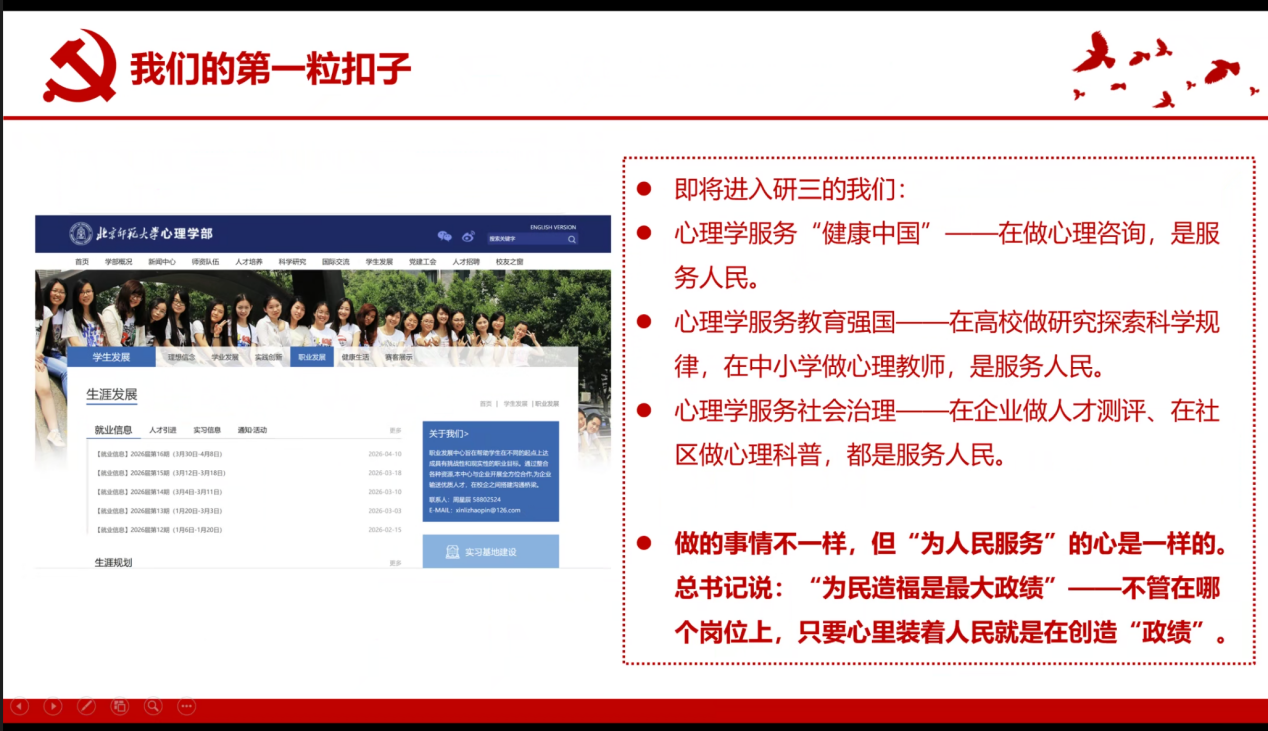The height and width of the screenshot is (731, 1268).
Task: Open the 科学研究 navigation item
Action: click(x=292, y=262)
